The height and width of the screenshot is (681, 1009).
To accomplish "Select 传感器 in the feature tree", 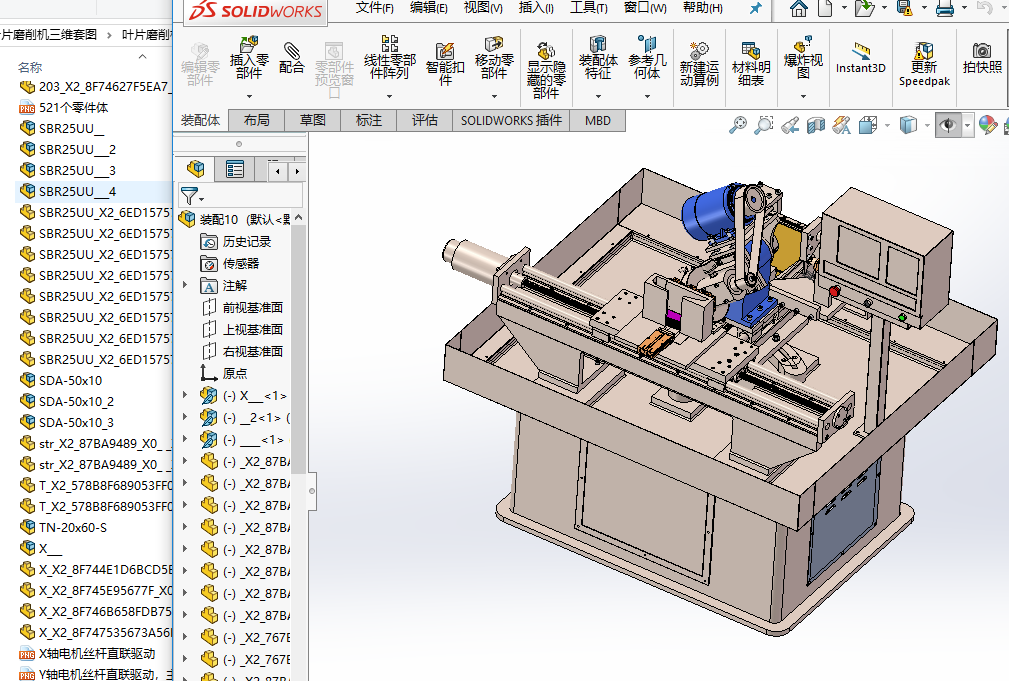I will coord(230,263).
